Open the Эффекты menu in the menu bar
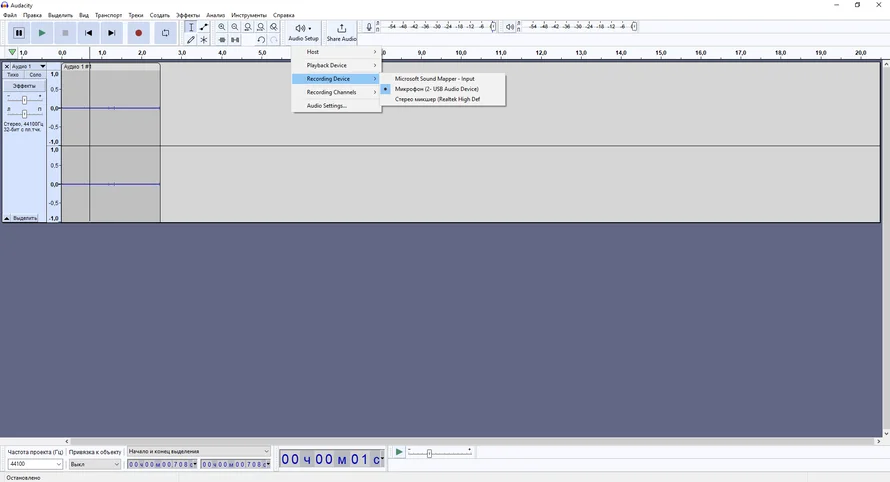Image resolution: width=890 pixels, height=482 pixels. click(x=187, y=15)
